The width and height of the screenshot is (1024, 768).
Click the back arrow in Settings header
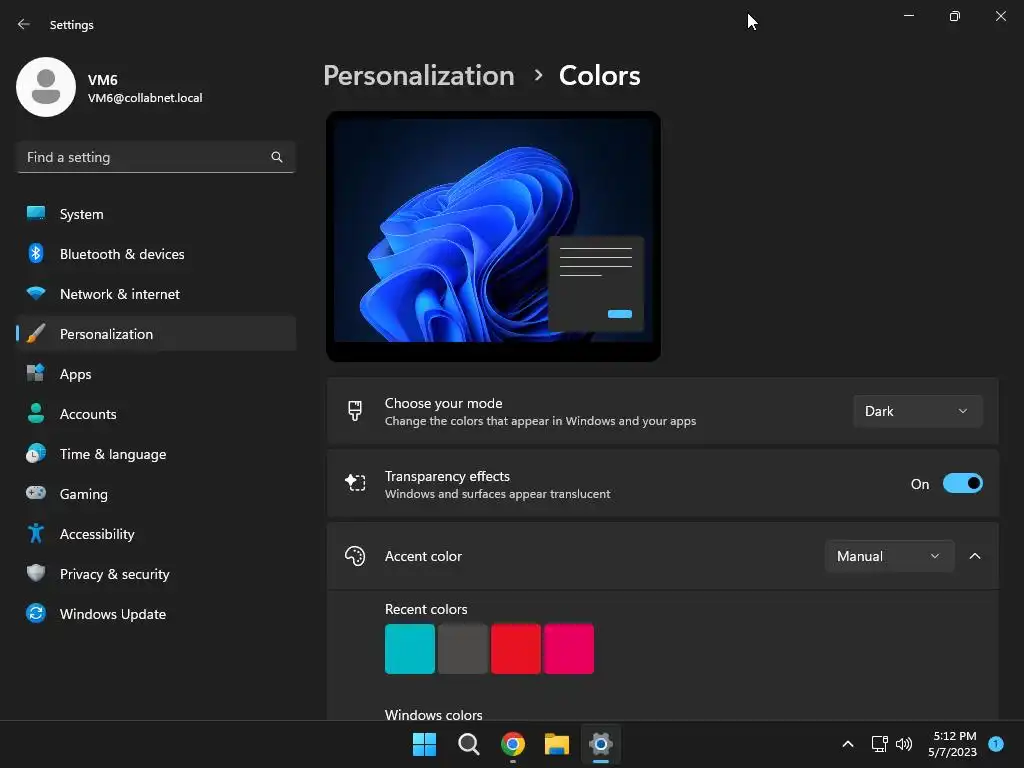coord(24,24)
